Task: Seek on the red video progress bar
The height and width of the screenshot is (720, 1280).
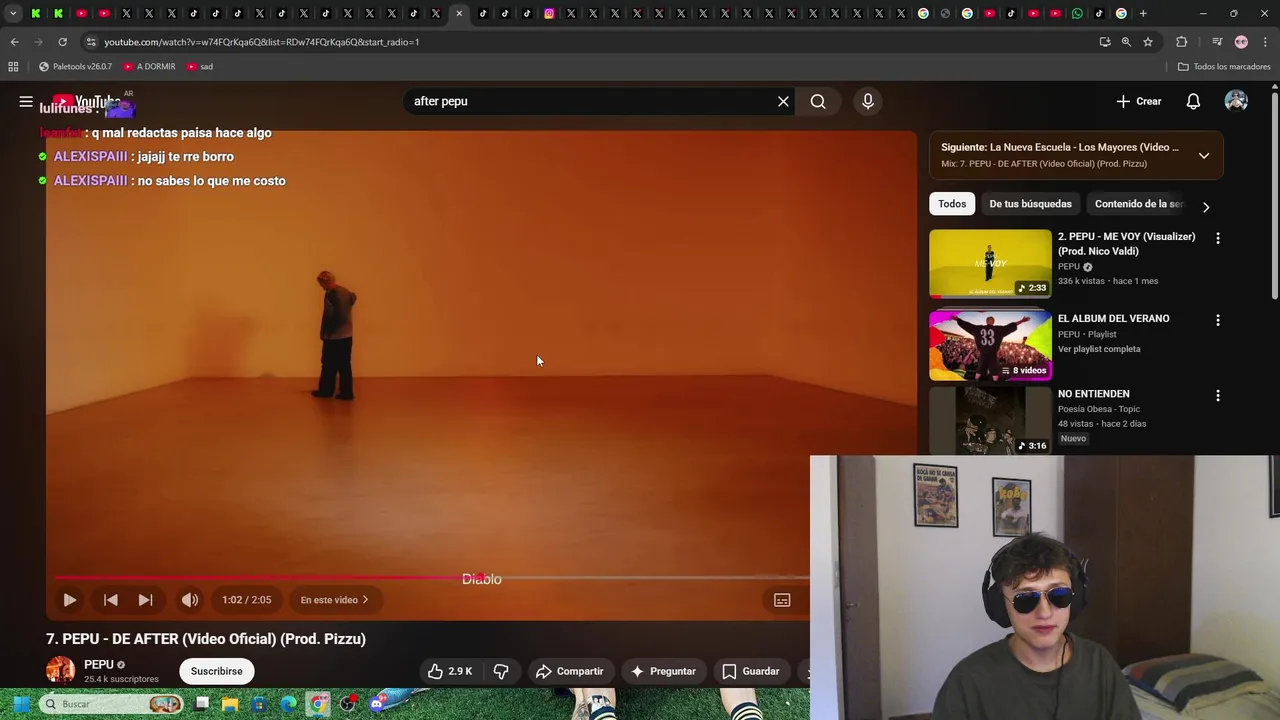Action: (x=432, y=577)
